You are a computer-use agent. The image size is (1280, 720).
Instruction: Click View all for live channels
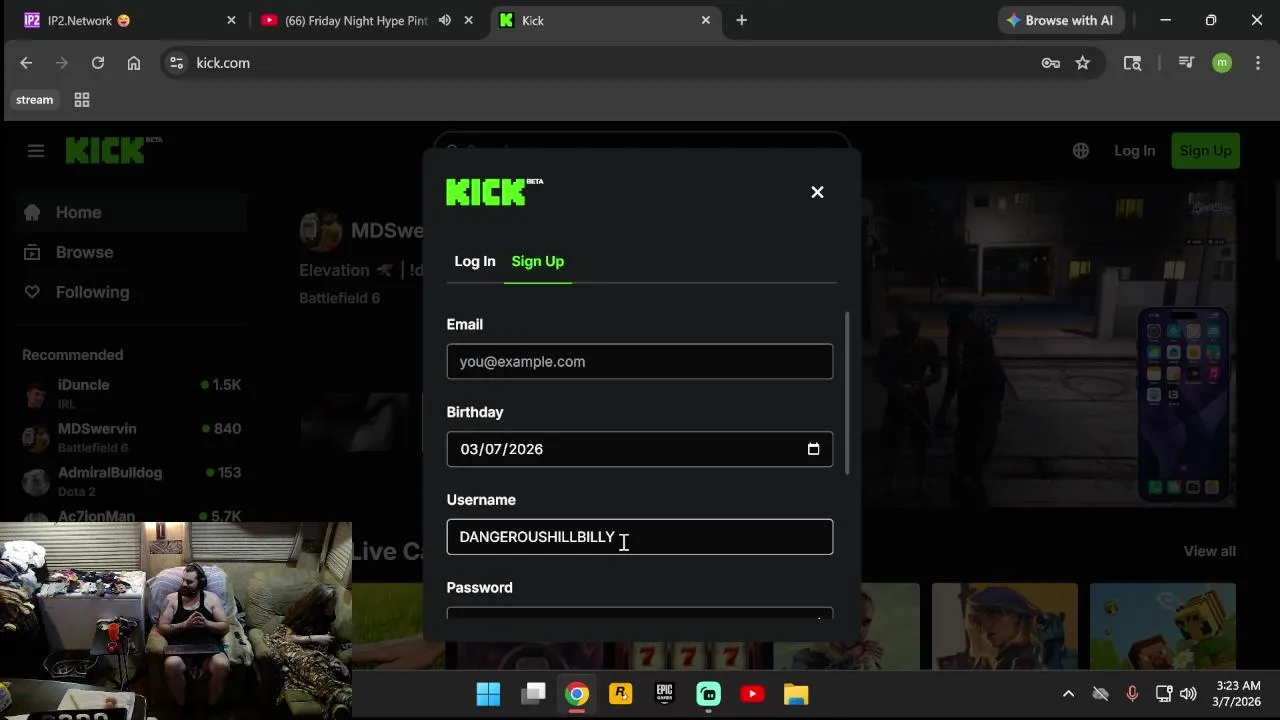[1209, 551]
